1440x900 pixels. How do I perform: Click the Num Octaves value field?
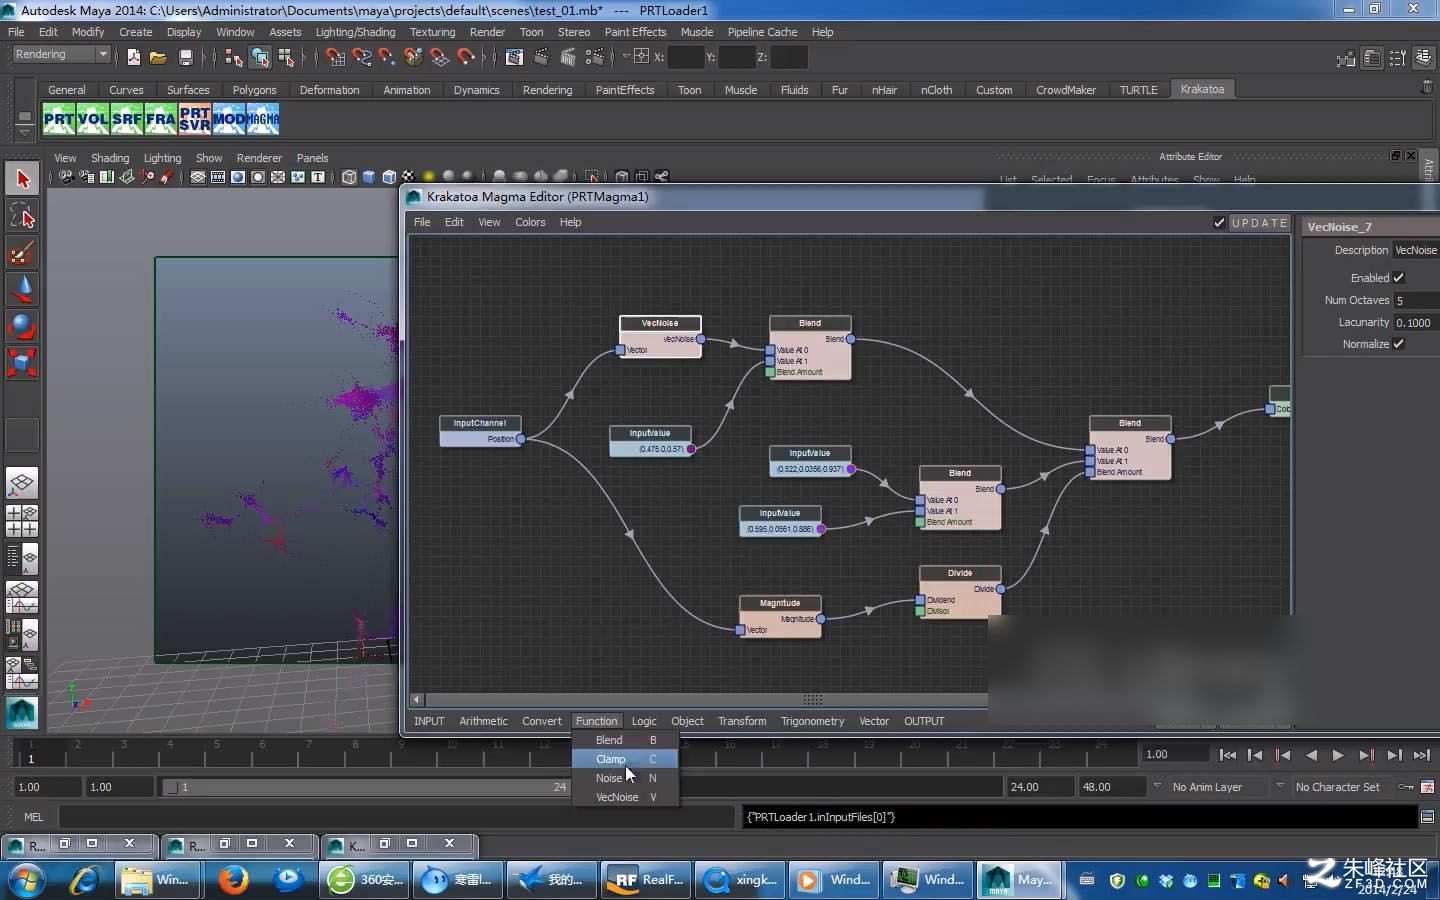point(1416,300)
